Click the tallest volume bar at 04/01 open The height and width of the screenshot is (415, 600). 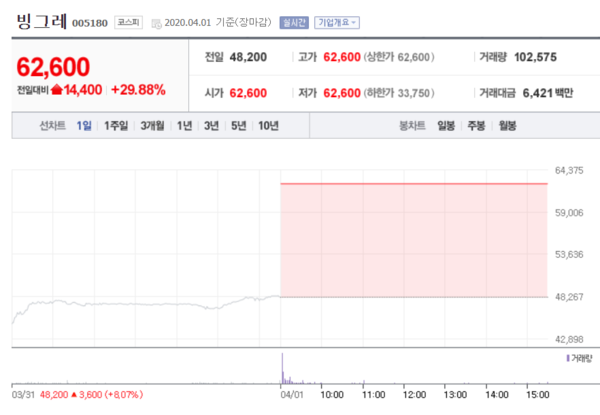pyautogui.click(x=282, y=368)
